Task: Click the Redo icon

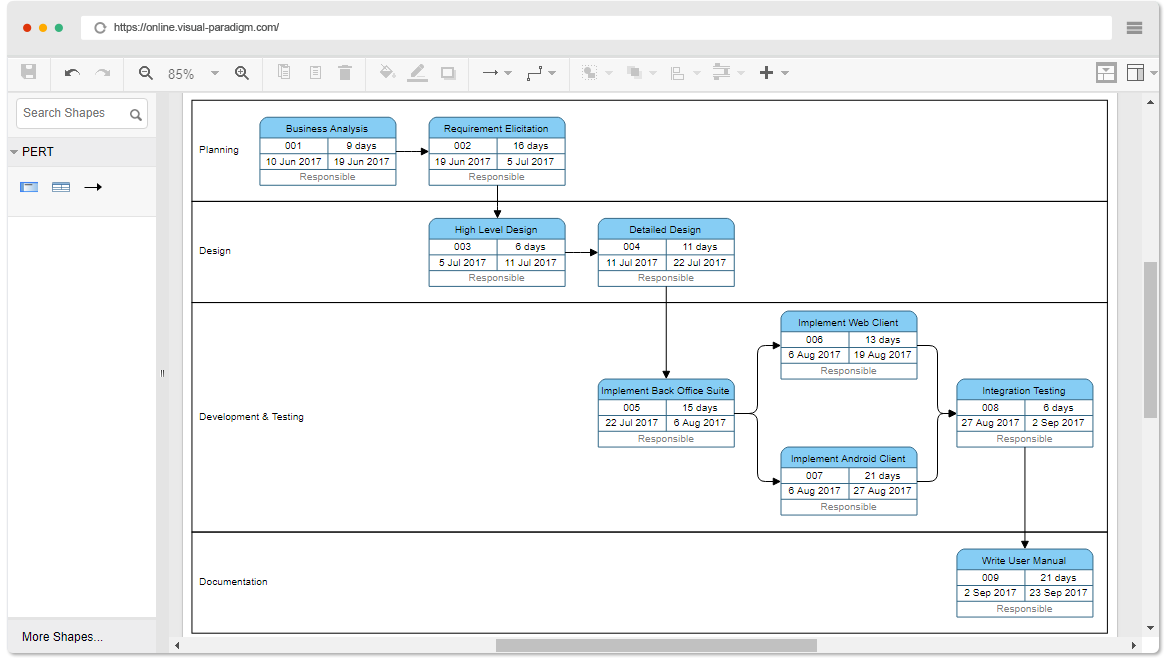Action: click(102, 72)
